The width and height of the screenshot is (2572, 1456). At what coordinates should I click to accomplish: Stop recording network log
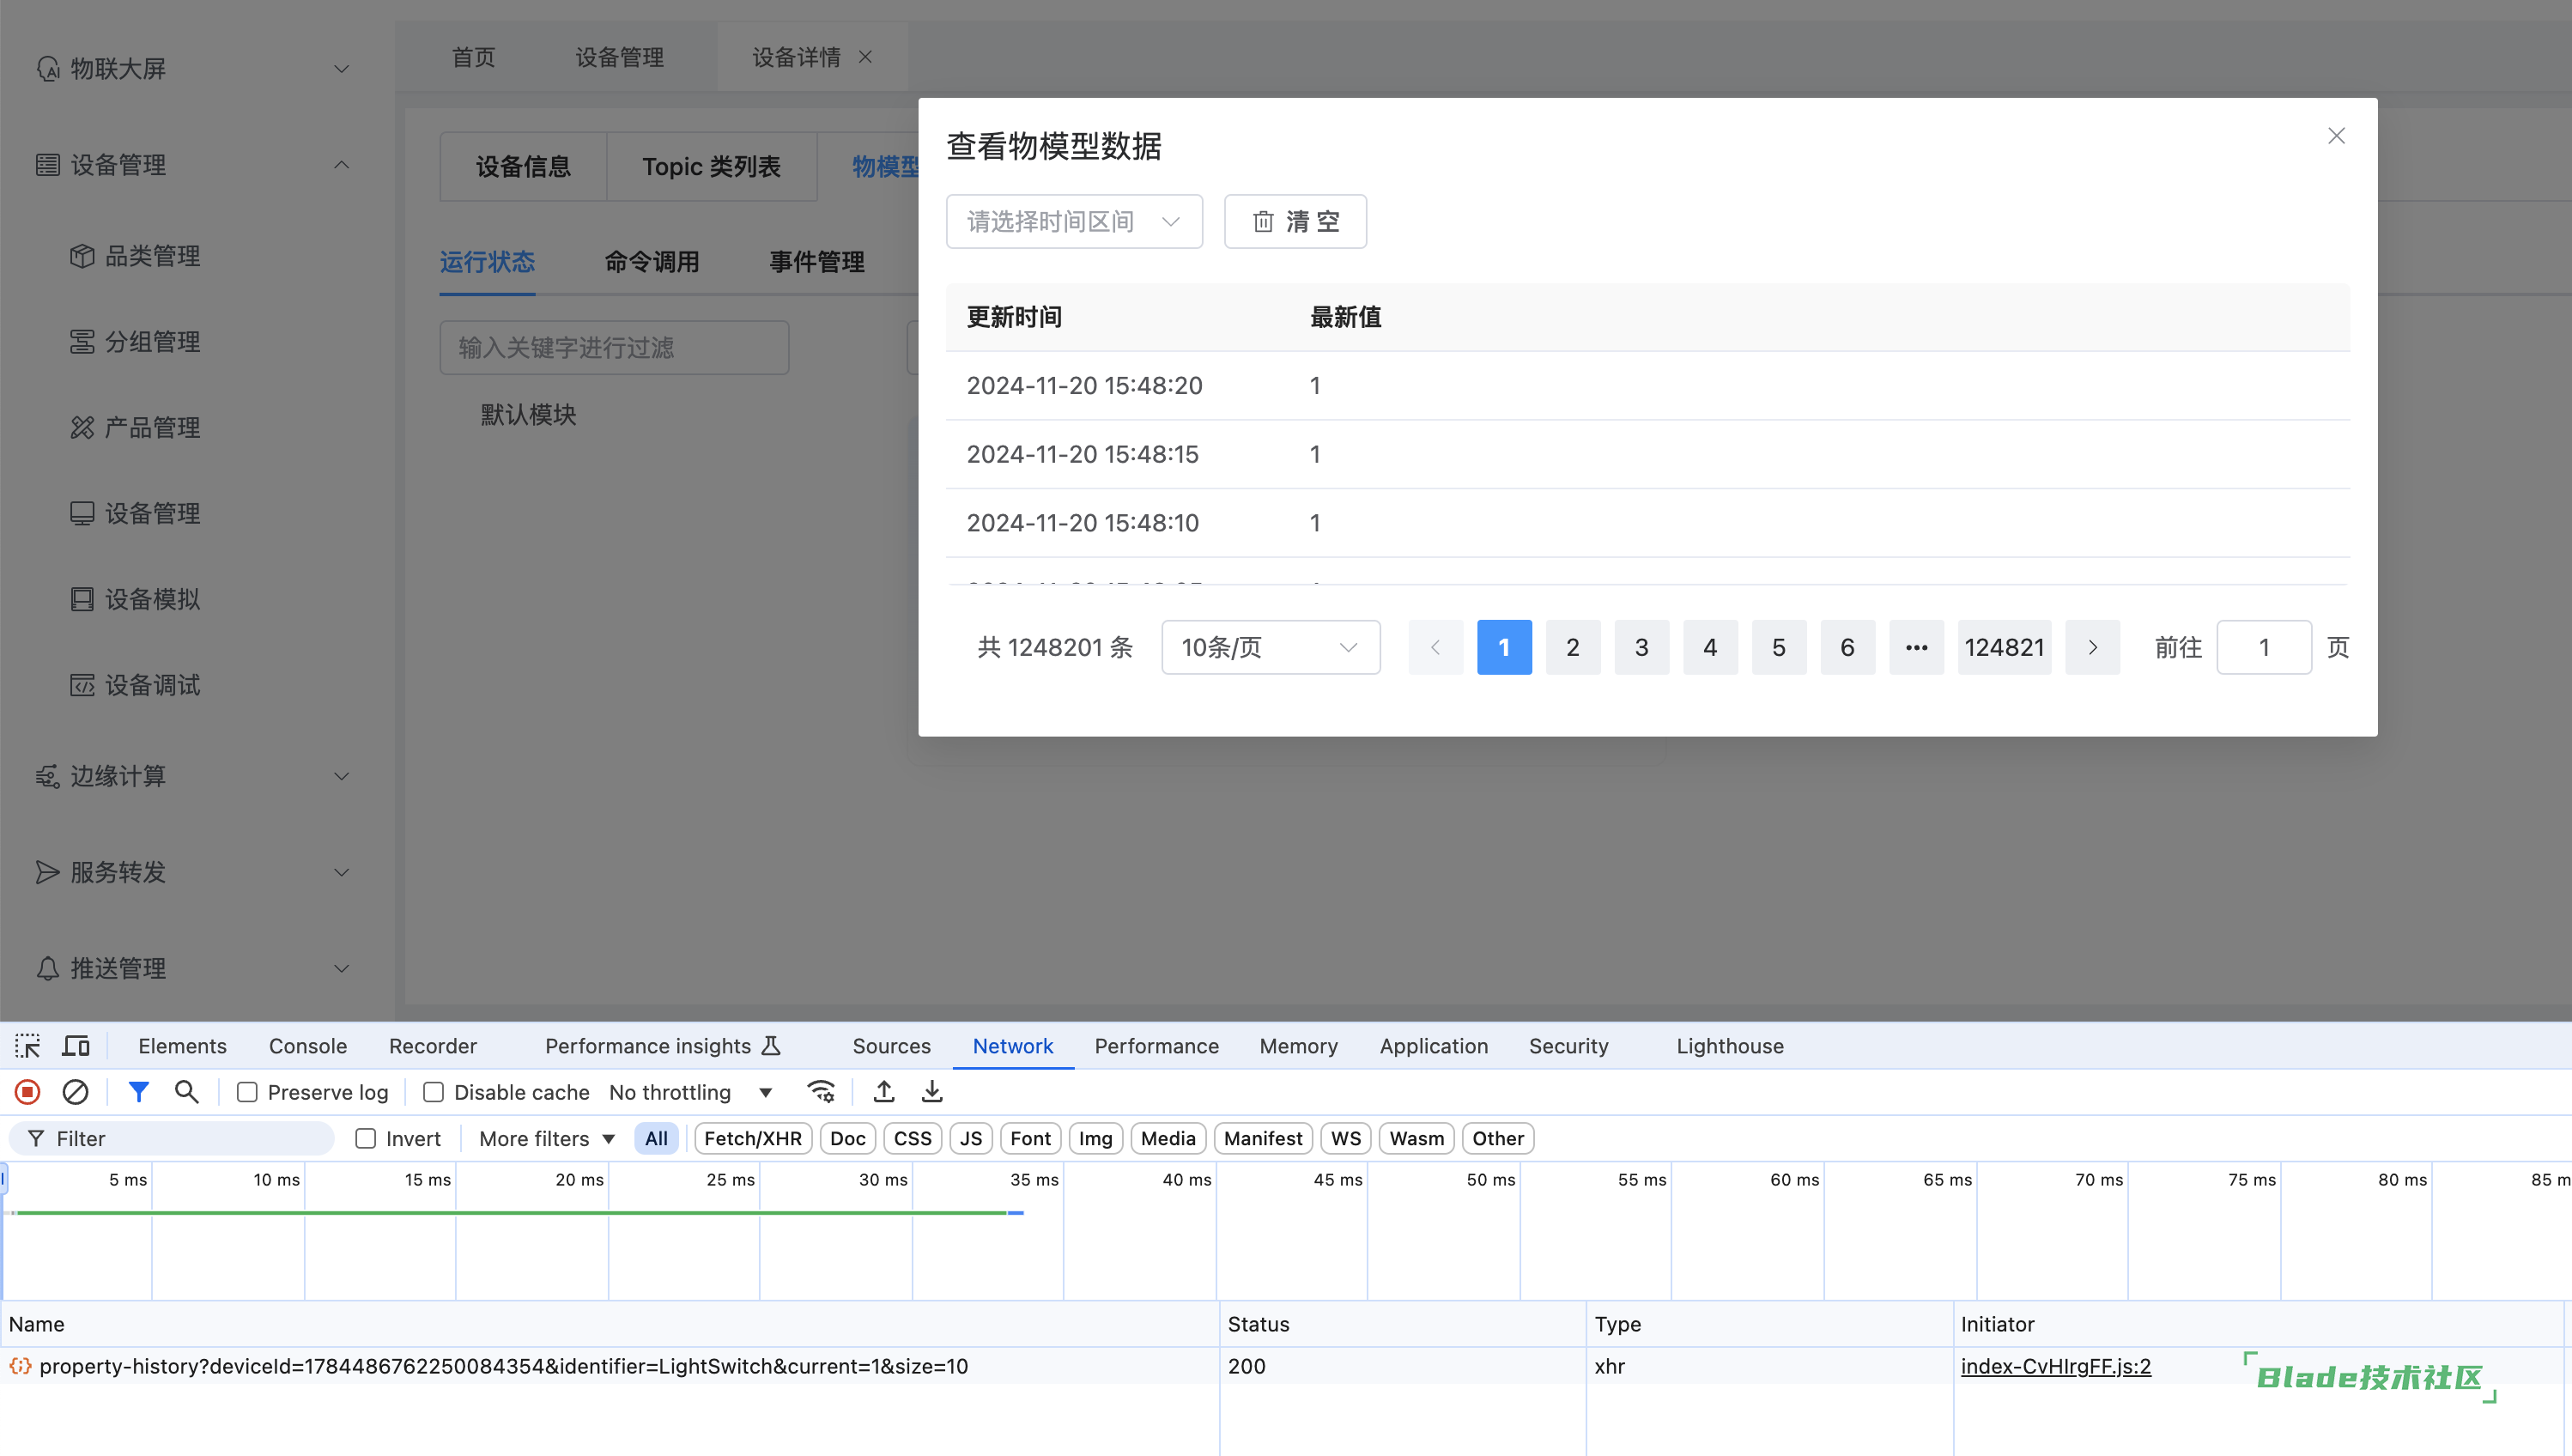(28, 1092)
